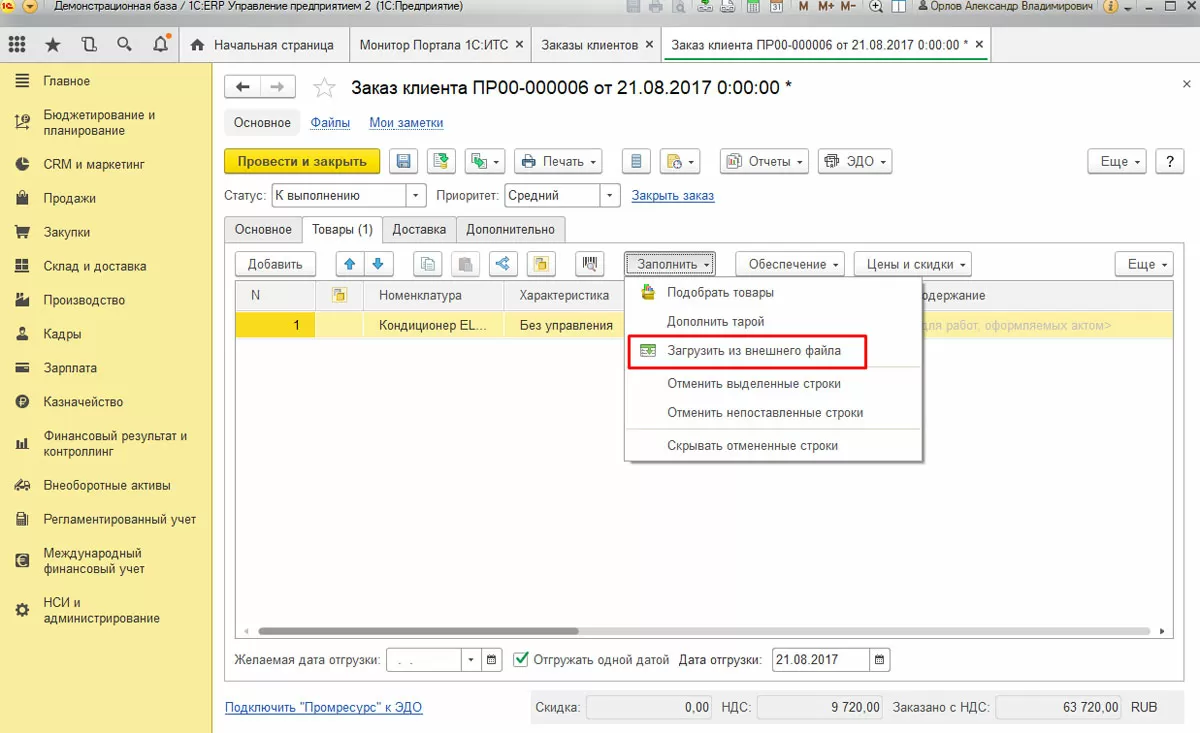Open the ЭДО dropdown
The width and height of the screenshot is (1200, 733).
pos(855,161)
